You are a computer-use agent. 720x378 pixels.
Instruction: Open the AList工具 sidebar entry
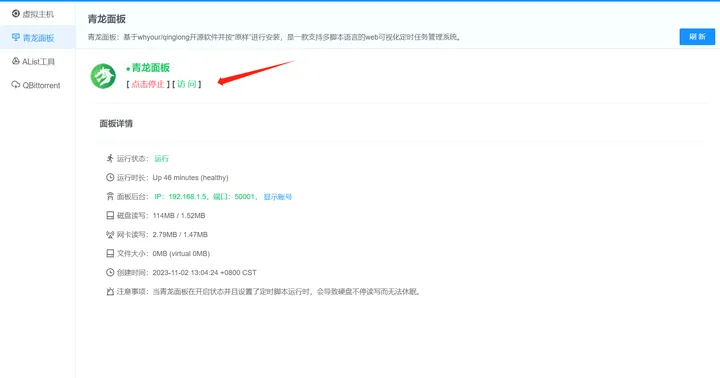point(33,62)
